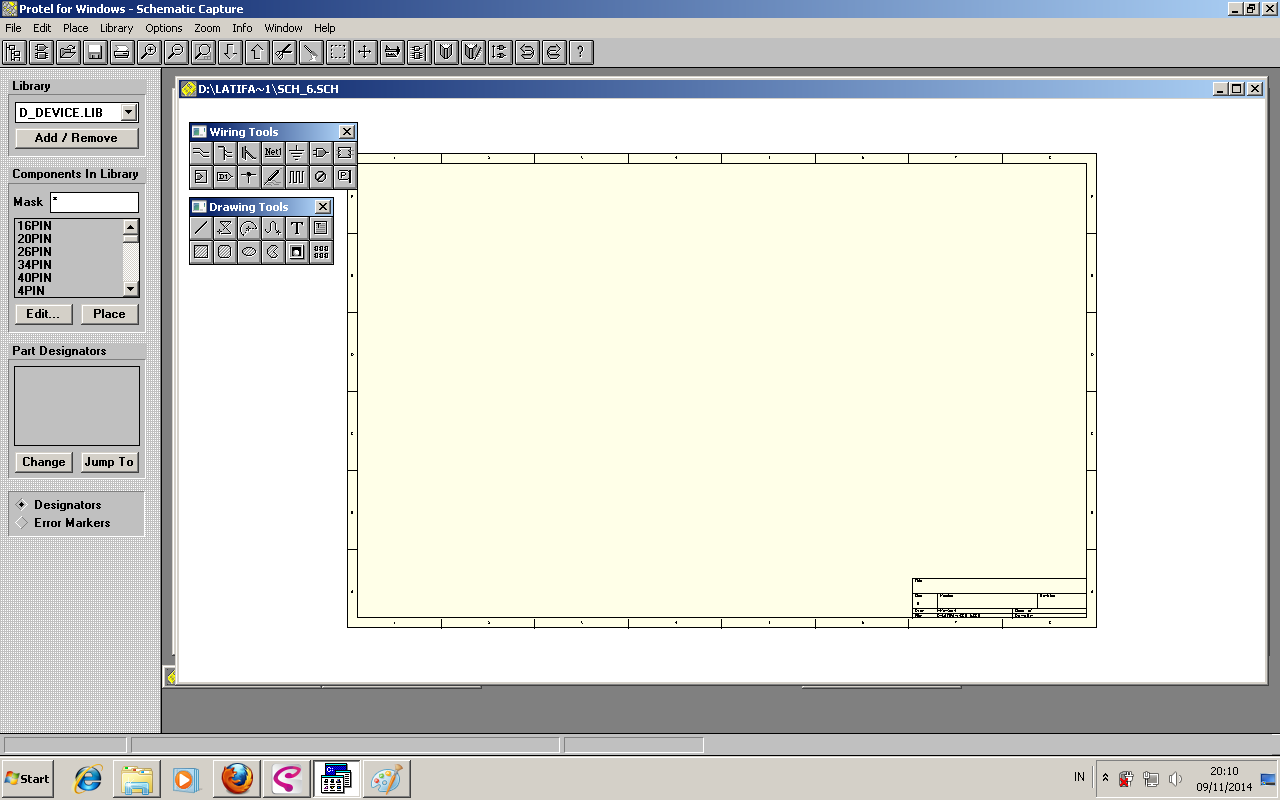Image resolution: width=1280 pixels, height=800 pixels.
Task: Zoom out with the magnifier minus icon
Action: [176, 52]
